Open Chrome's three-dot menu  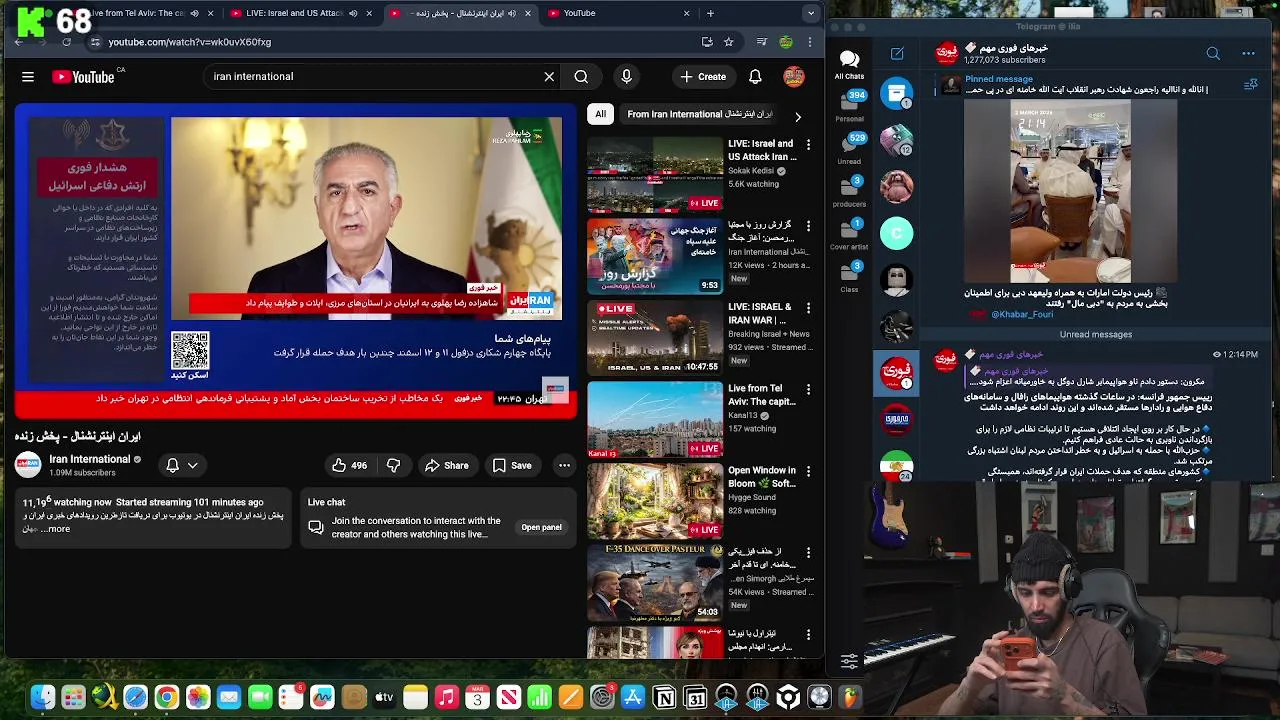click(x=809, y=42)
